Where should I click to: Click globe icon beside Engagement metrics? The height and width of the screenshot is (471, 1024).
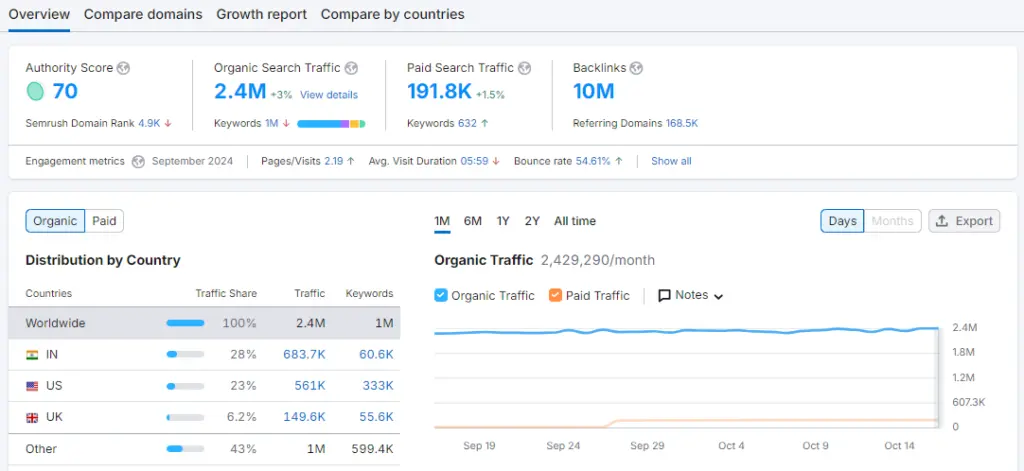pos(138,161)
